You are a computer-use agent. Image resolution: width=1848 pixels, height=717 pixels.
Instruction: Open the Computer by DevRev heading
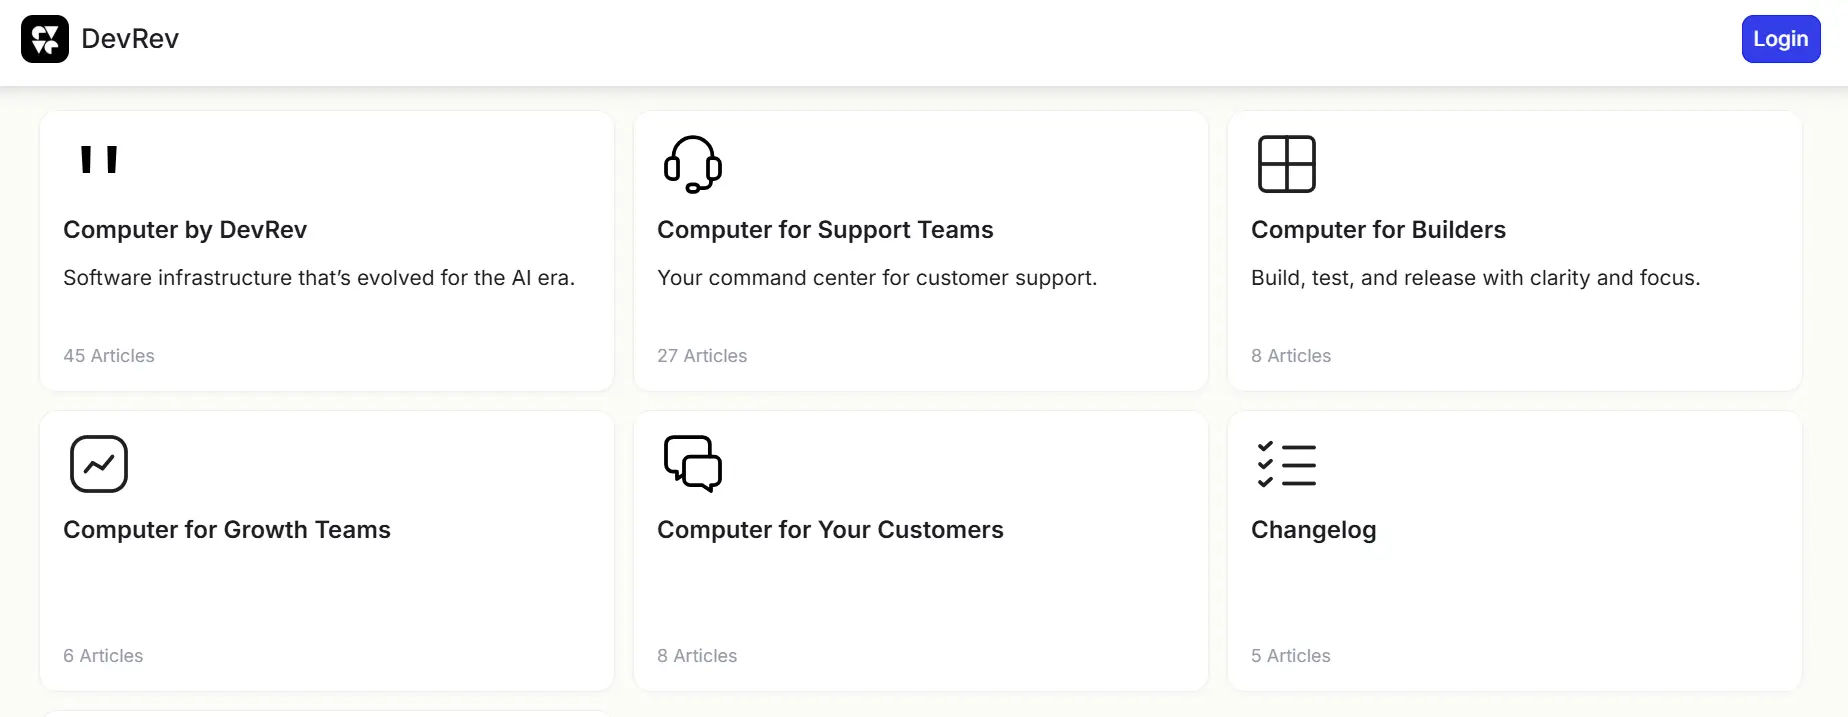[x=185, y=230]
